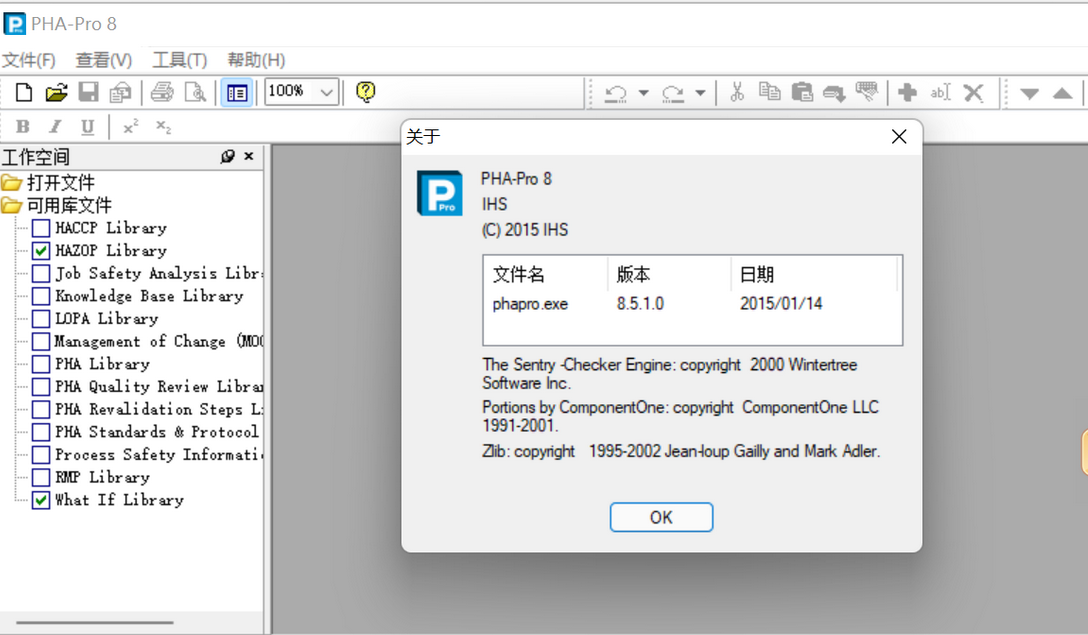The width and height of the screenshot is (1088, 635).
Task: Open the 100% zoom dropdown
Action: pyautogui.click(x=326, y=92)
